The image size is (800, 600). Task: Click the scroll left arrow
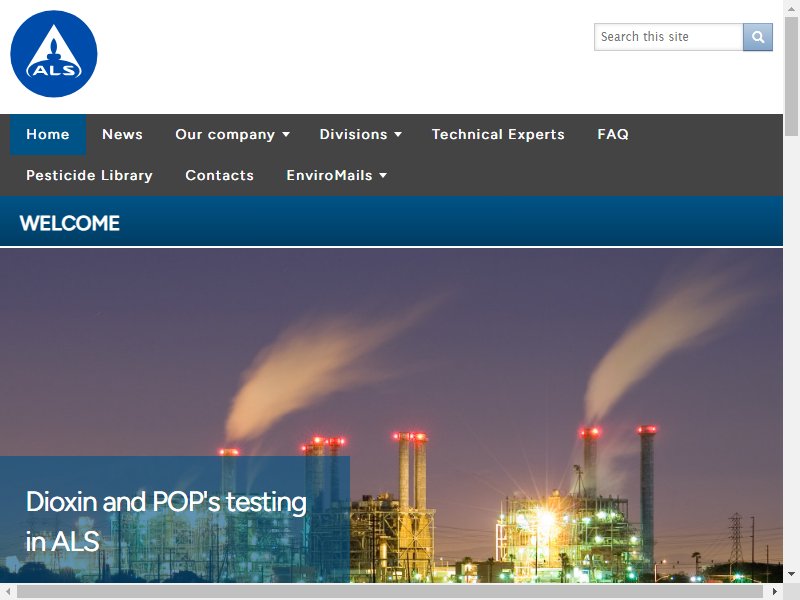(8, 591)
